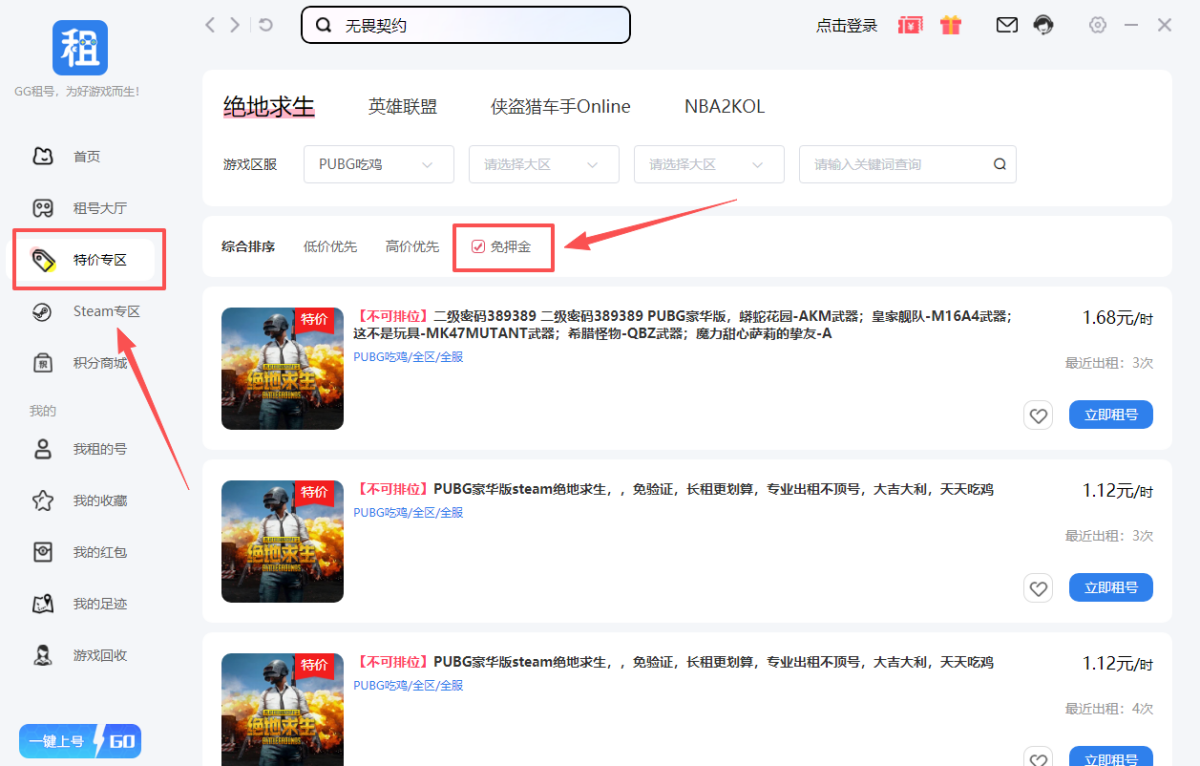The width and height of the screenshot is (1200, 766).
Task: Open the mail messages icon
Action: coord(1007,25)
